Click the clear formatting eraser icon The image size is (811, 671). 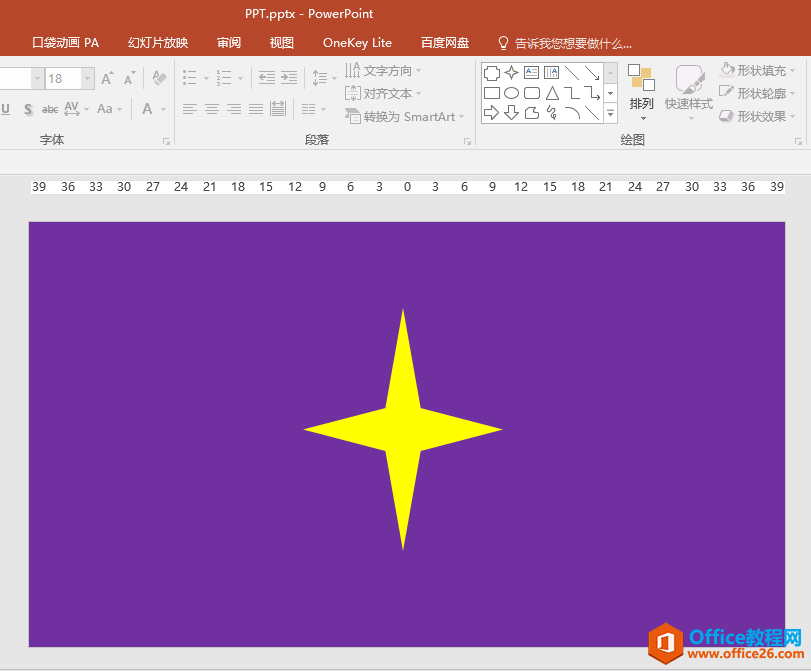pyautogui.click(x=159, y=78)
